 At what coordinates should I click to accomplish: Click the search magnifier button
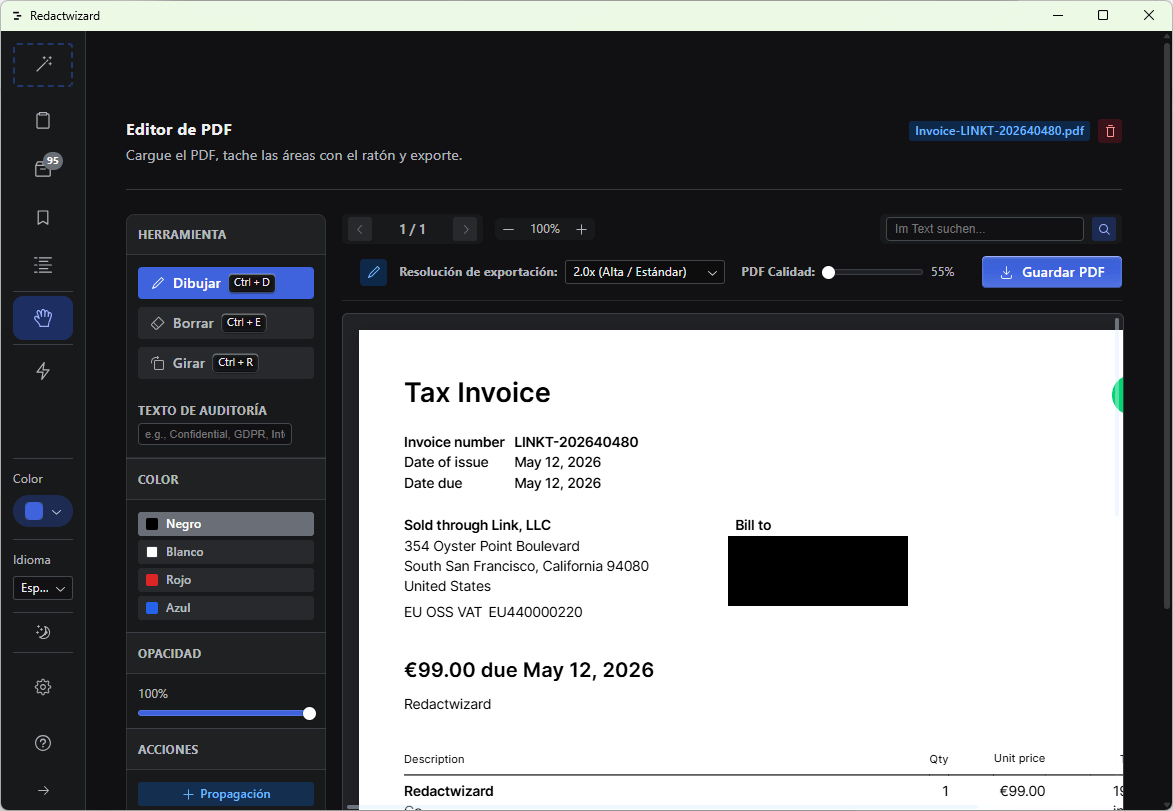point(1104,229)
